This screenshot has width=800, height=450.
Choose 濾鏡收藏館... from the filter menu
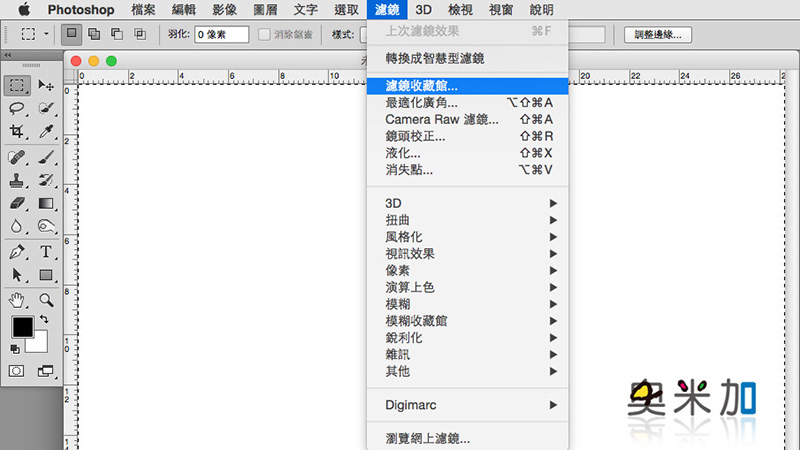click(x=467, y=86)
